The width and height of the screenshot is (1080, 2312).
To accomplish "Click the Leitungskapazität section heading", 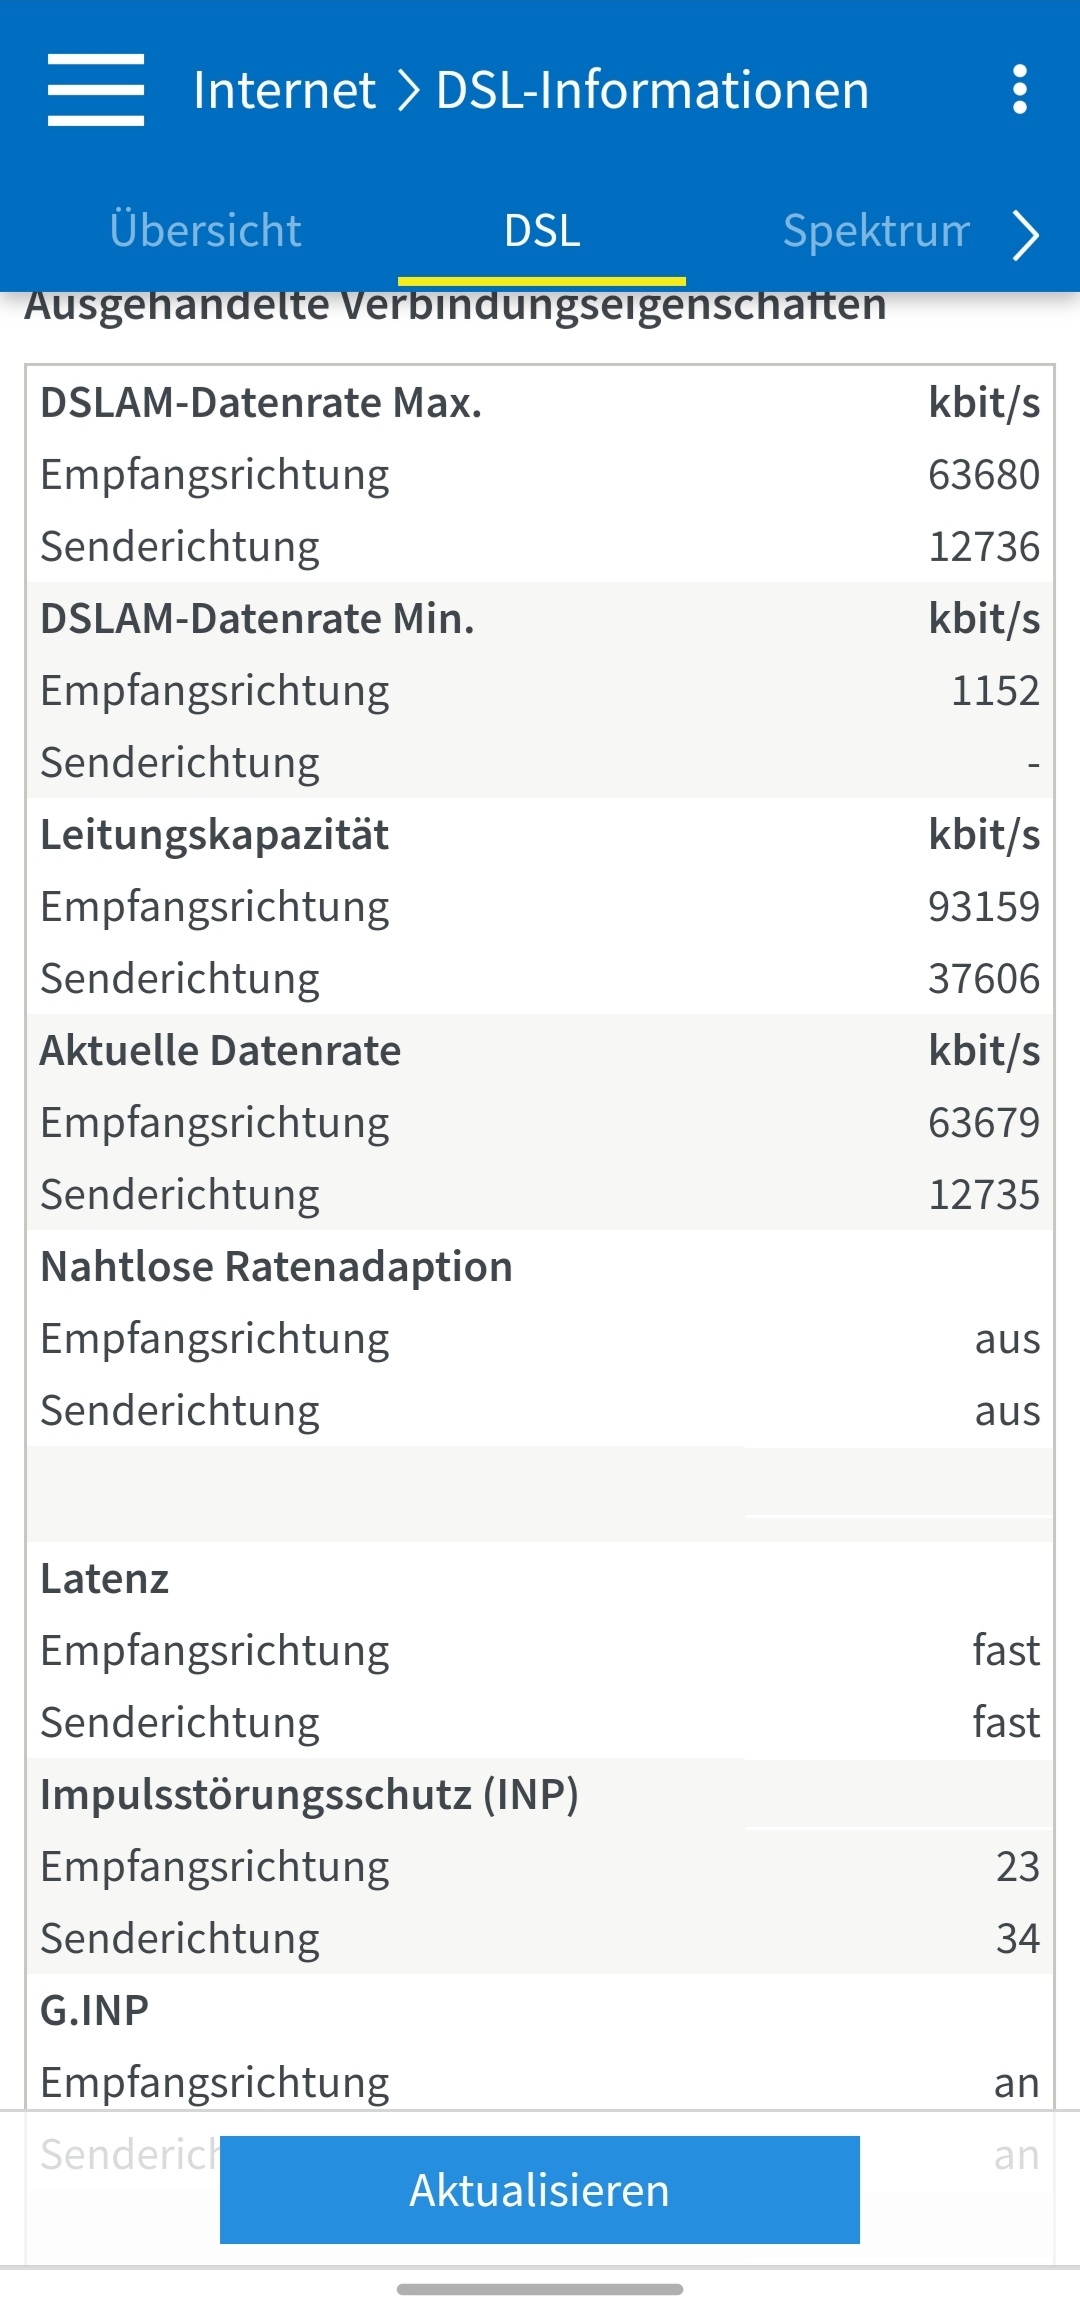I will (214, 835).
